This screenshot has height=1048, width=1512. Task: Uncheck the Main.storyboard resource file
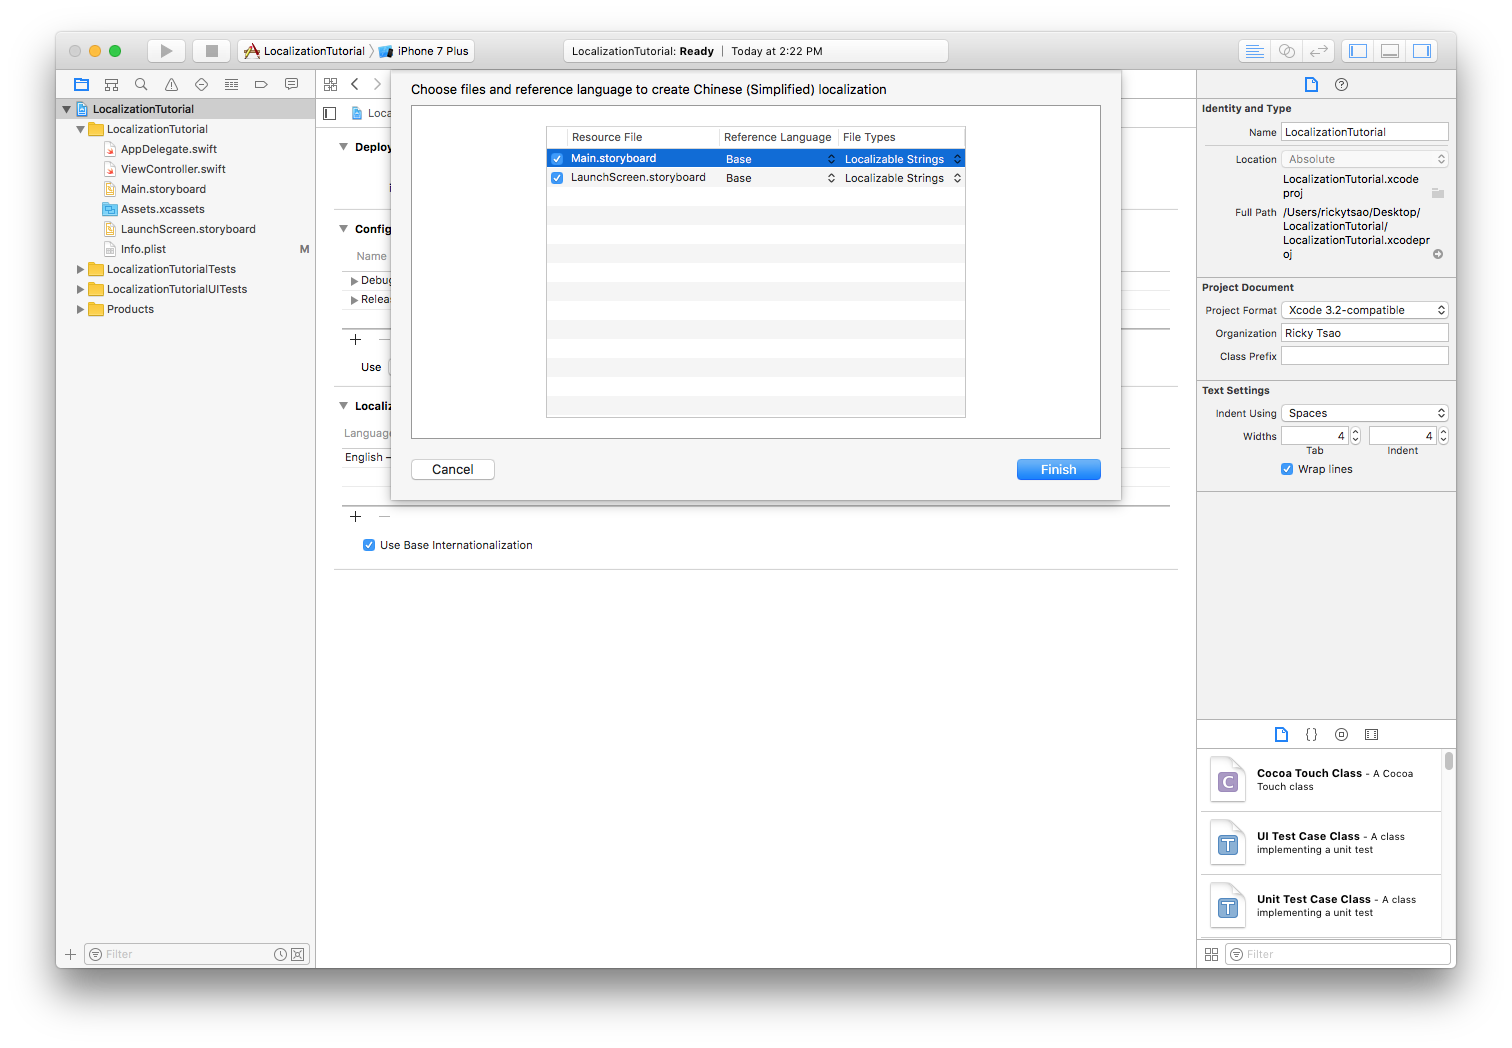557,159
